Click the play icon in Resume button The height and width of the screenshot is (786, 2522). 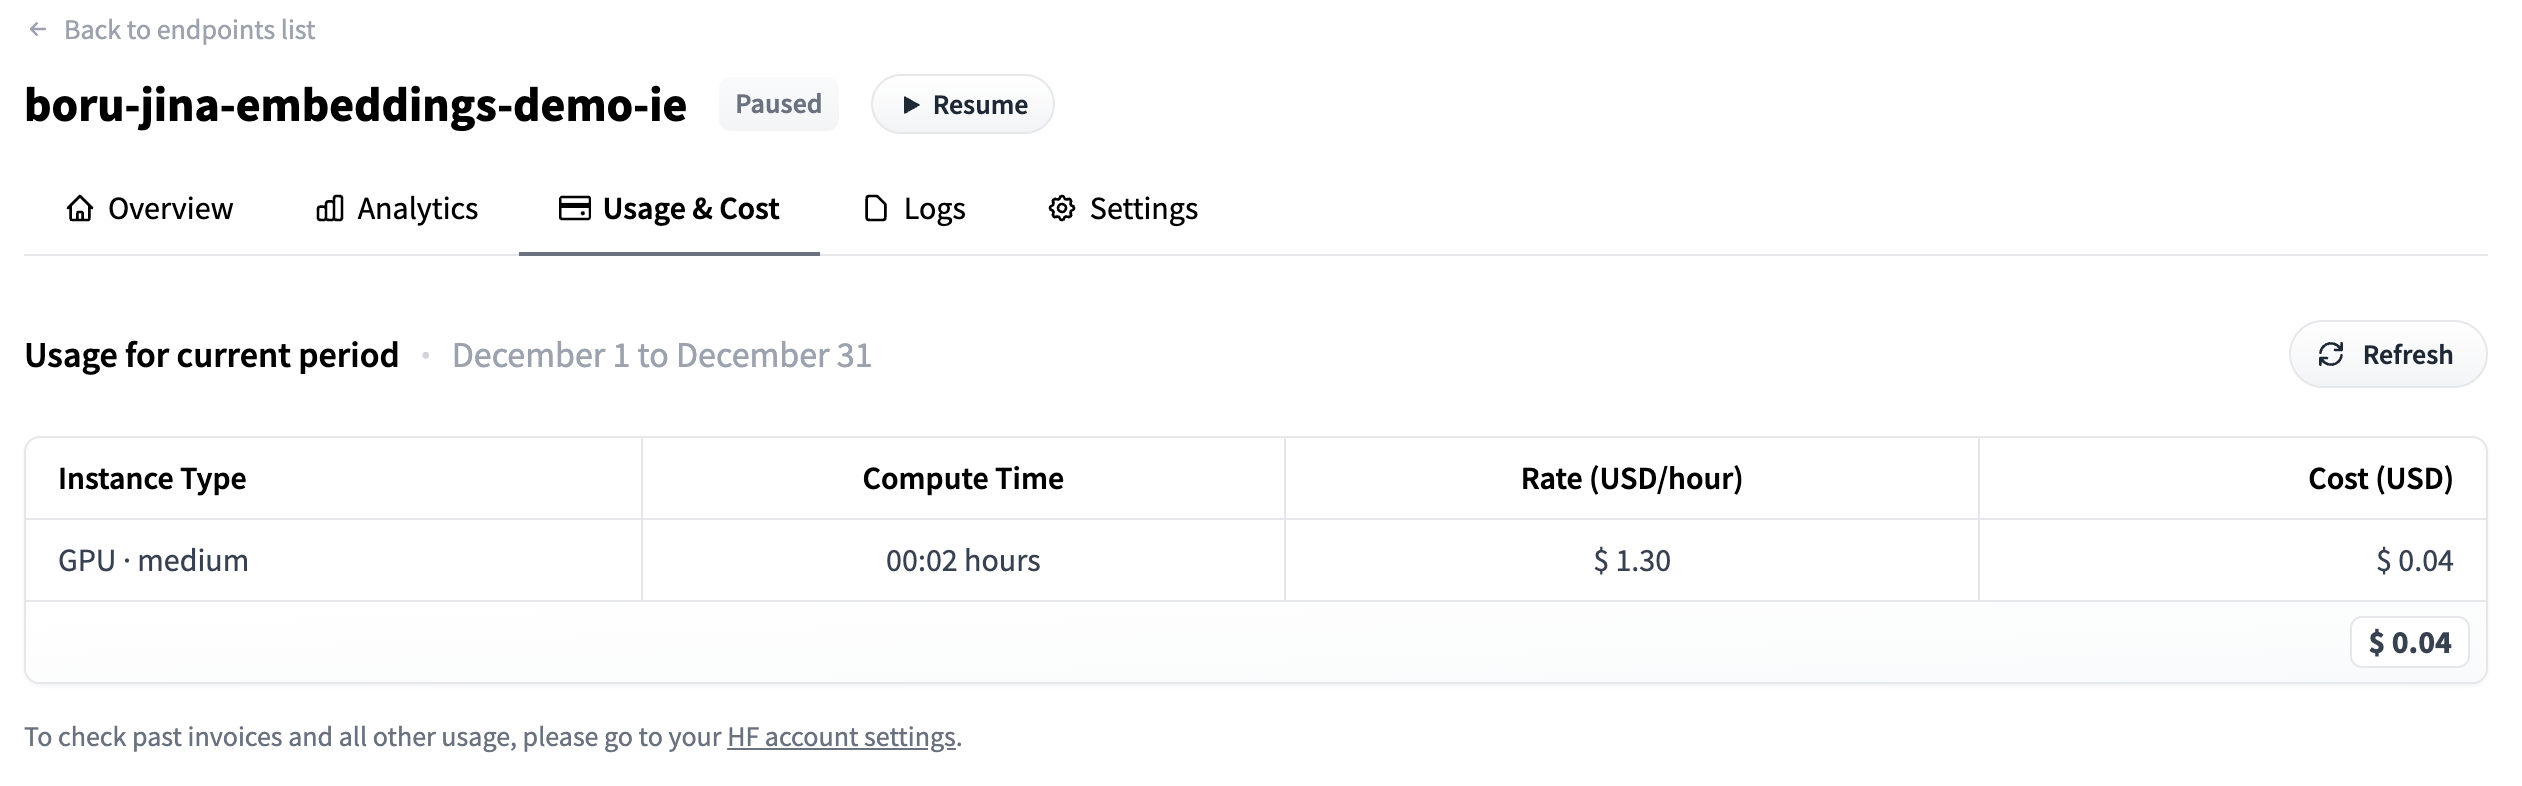(910, 105)
